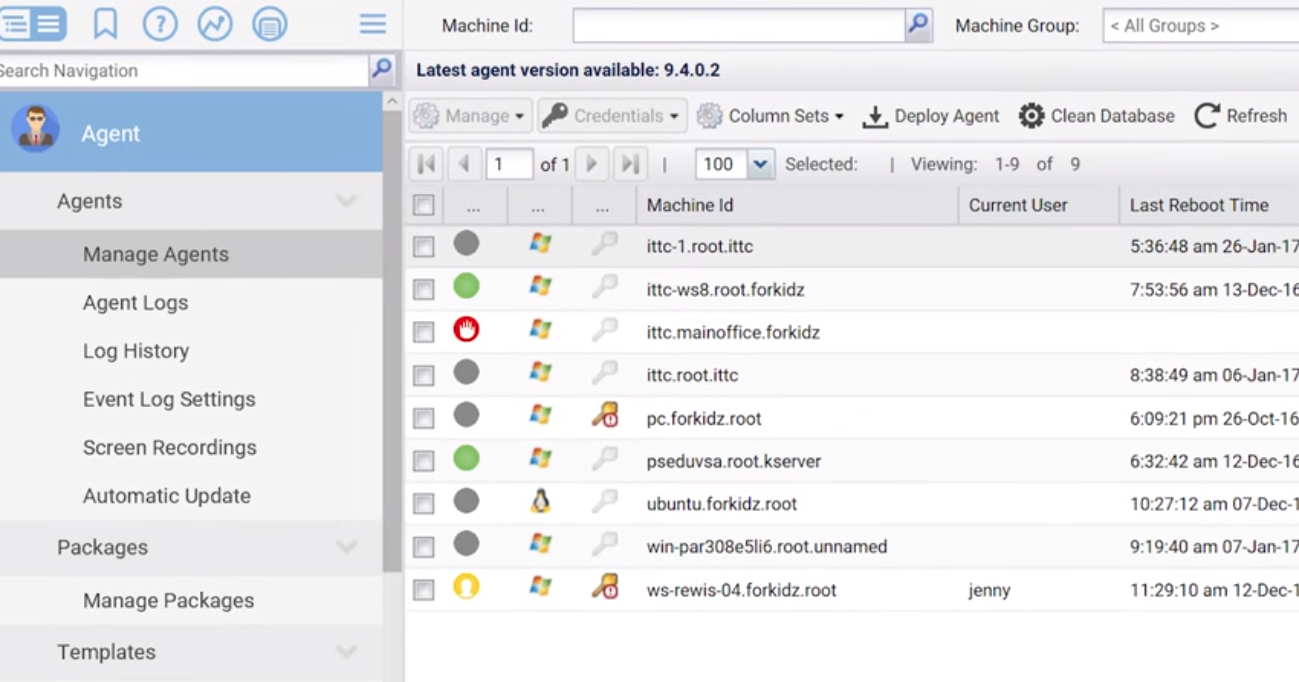Screen dimensions: 1299x682
Task: Check the select-all checkbox in the table header
Action: tap(424, 205)
